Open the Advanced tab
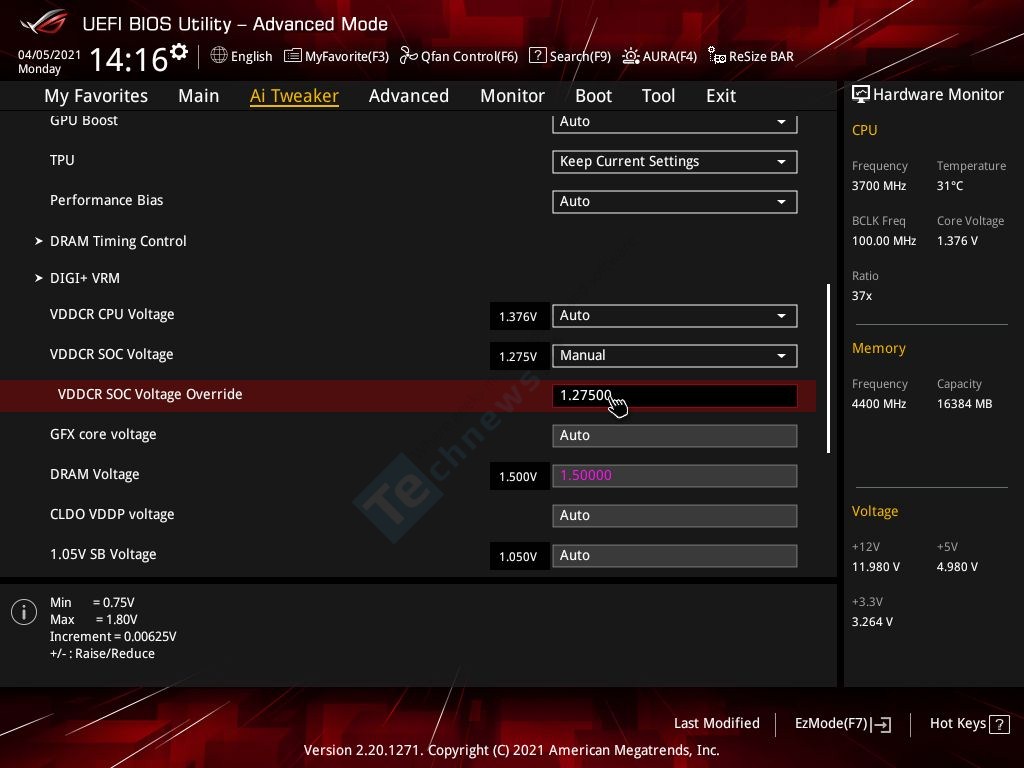The image size is (1024, 768). pos(409,96)
